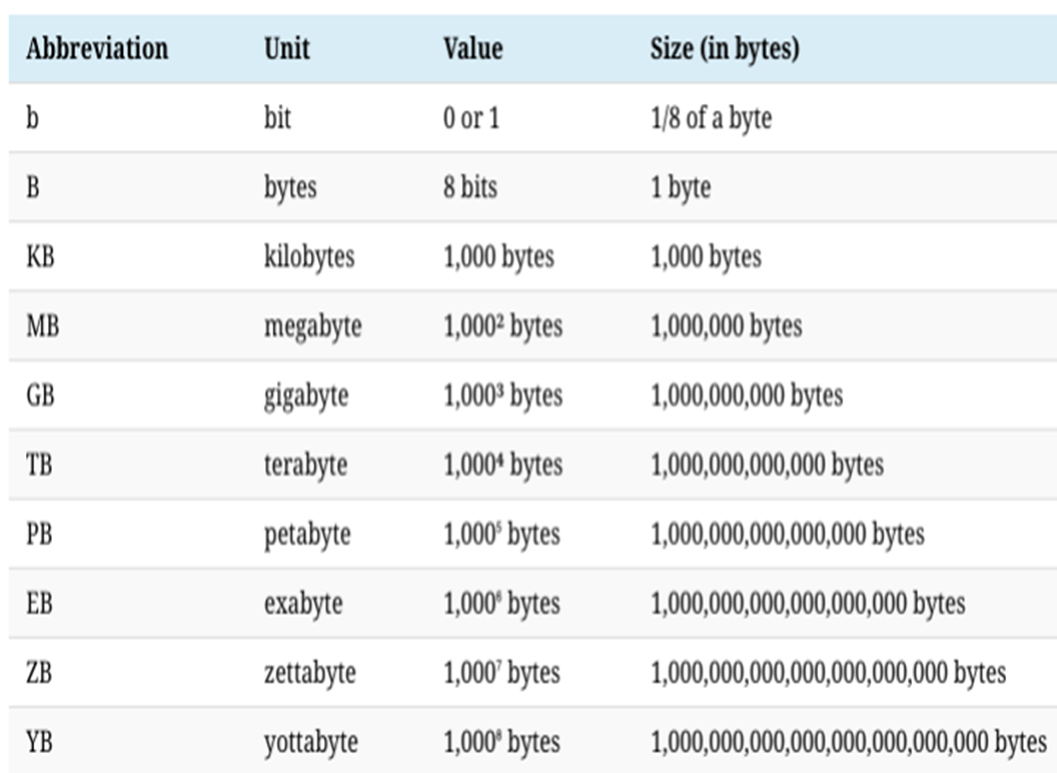Click the exabyte unit cell

[x=303, y=604]
